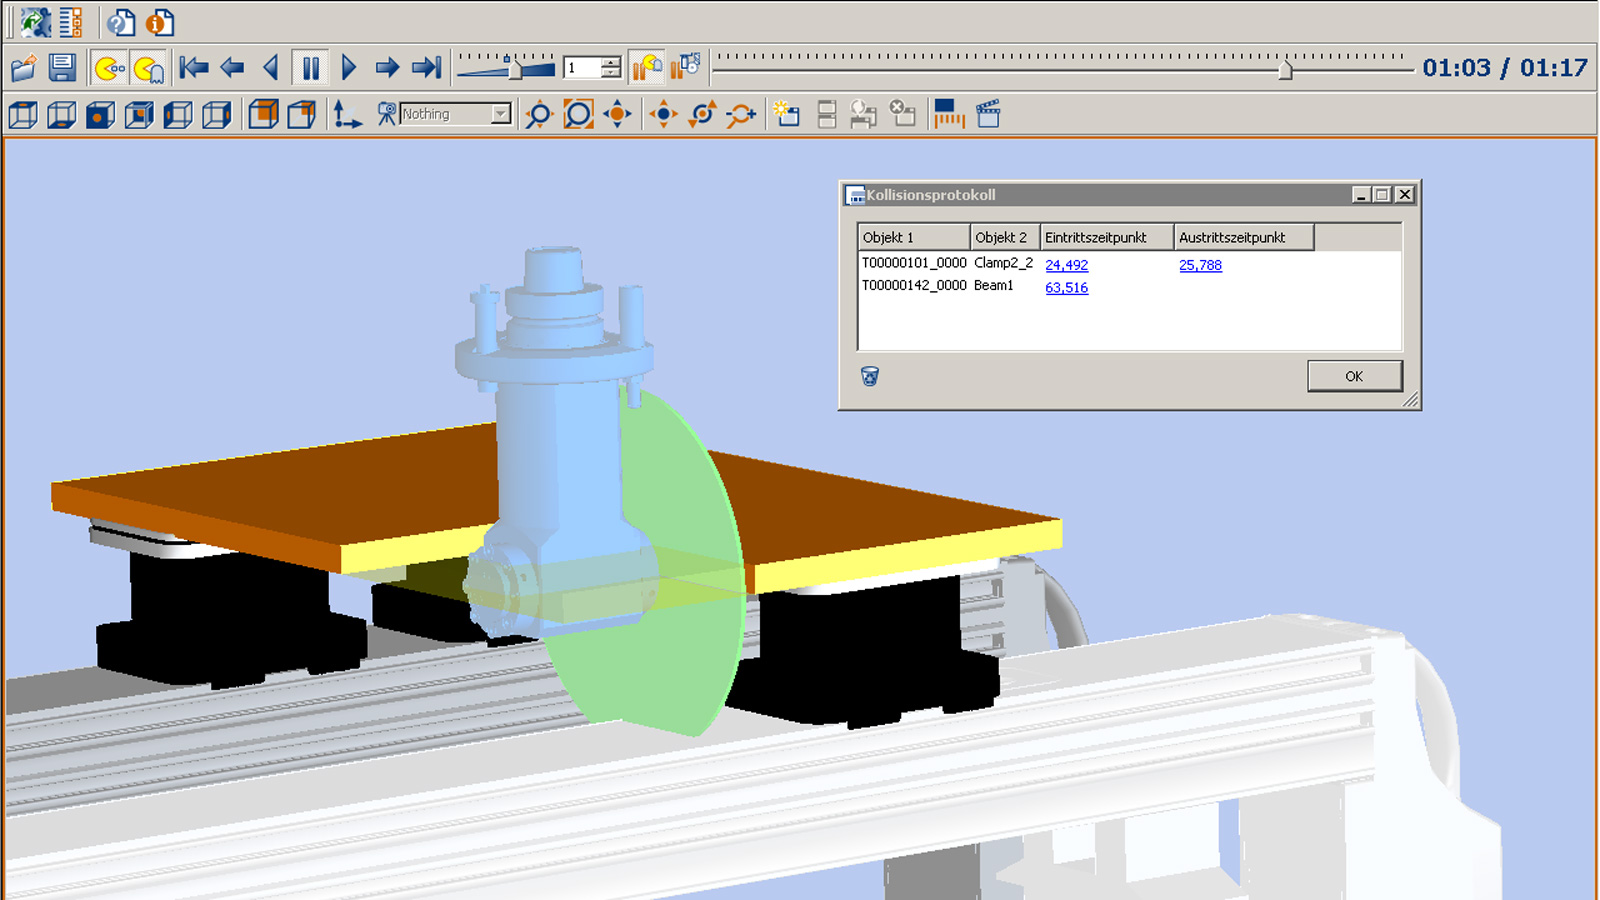The image size is (1600, 900).
Task: Jump to simulation start
Action: pyautogui.click(x=194, y=68)
